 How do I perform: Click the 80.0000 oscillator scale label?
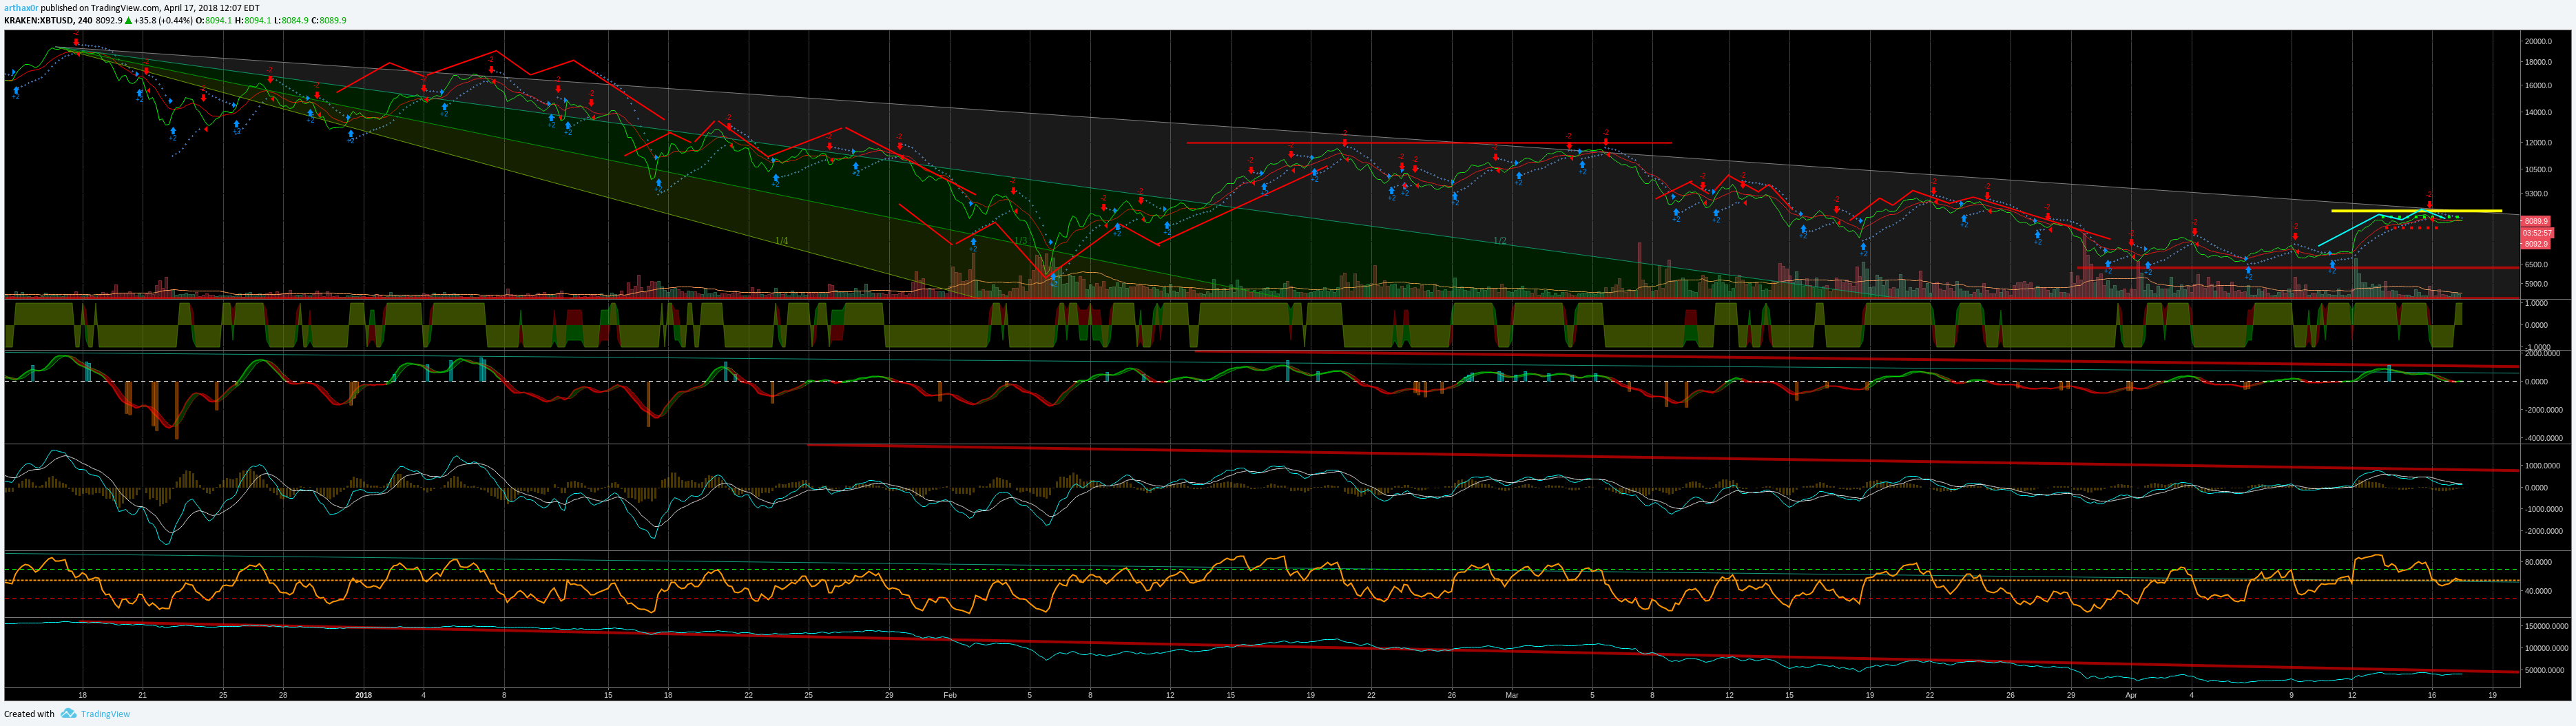coord(2538,562)
